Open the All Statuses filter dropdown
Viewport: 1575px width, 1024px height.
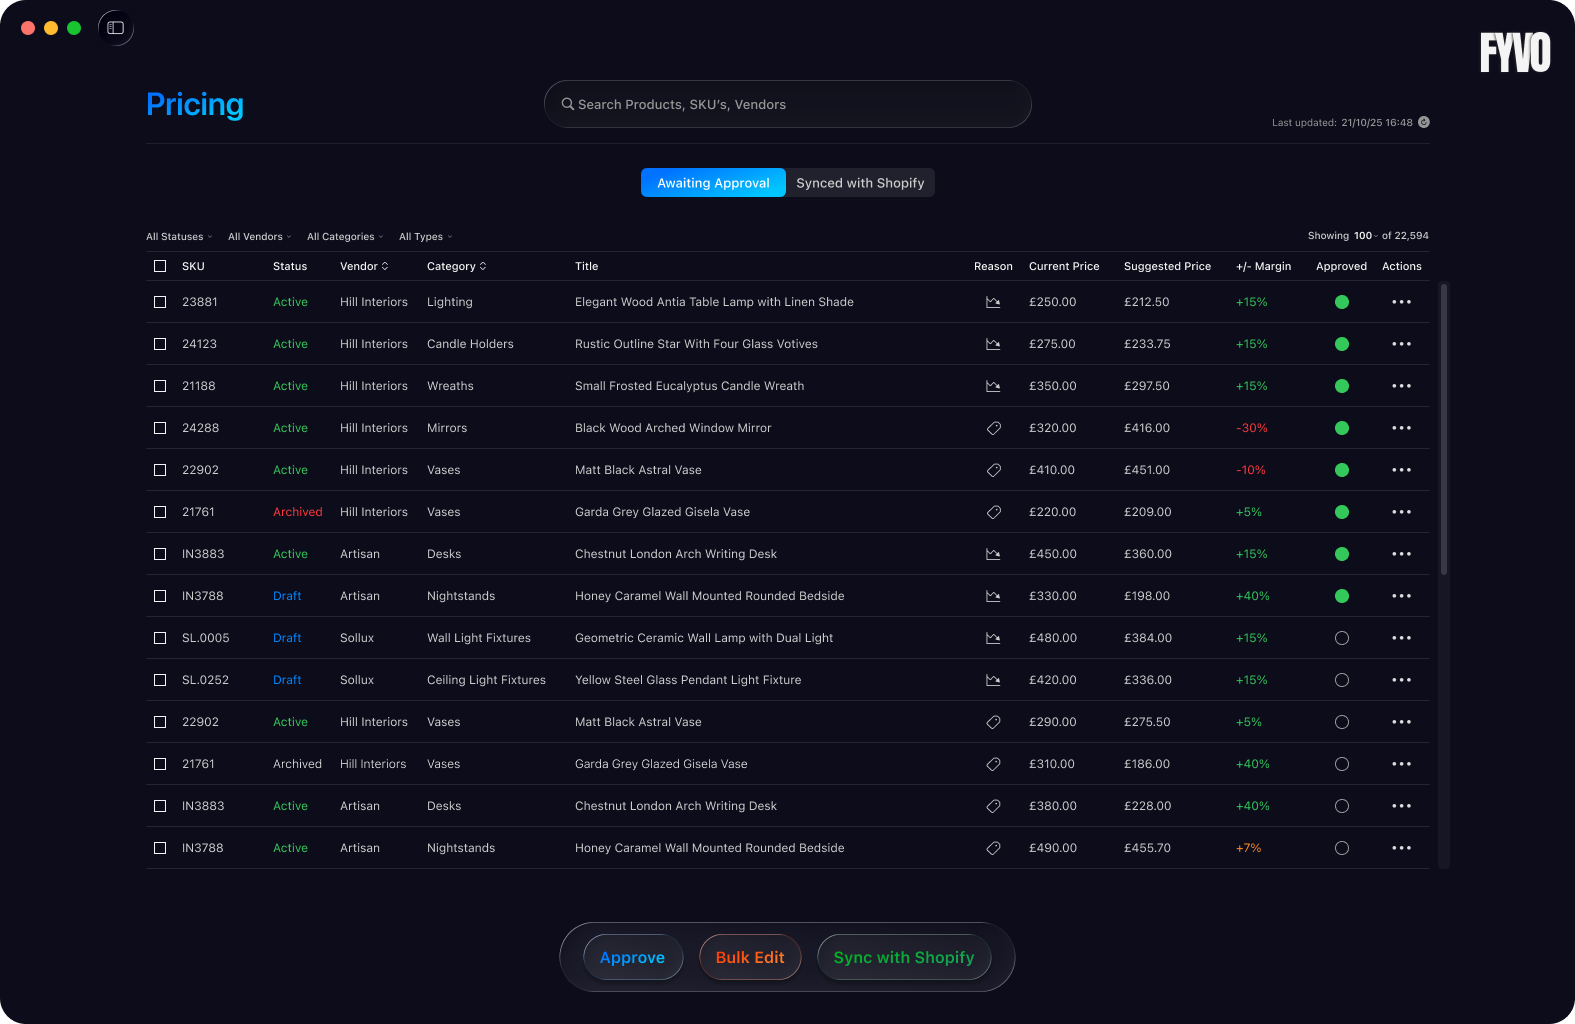click(179, 237)
